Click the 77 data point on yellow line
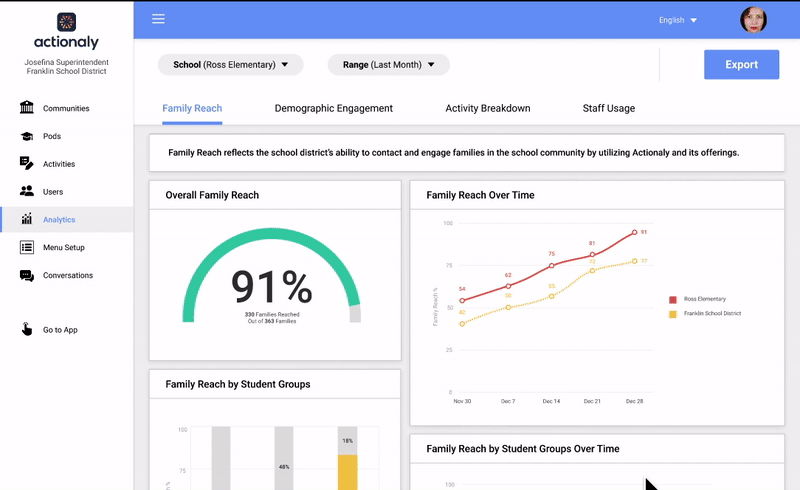The height and width of the screenshot is (490, 800). click(635, 261)
